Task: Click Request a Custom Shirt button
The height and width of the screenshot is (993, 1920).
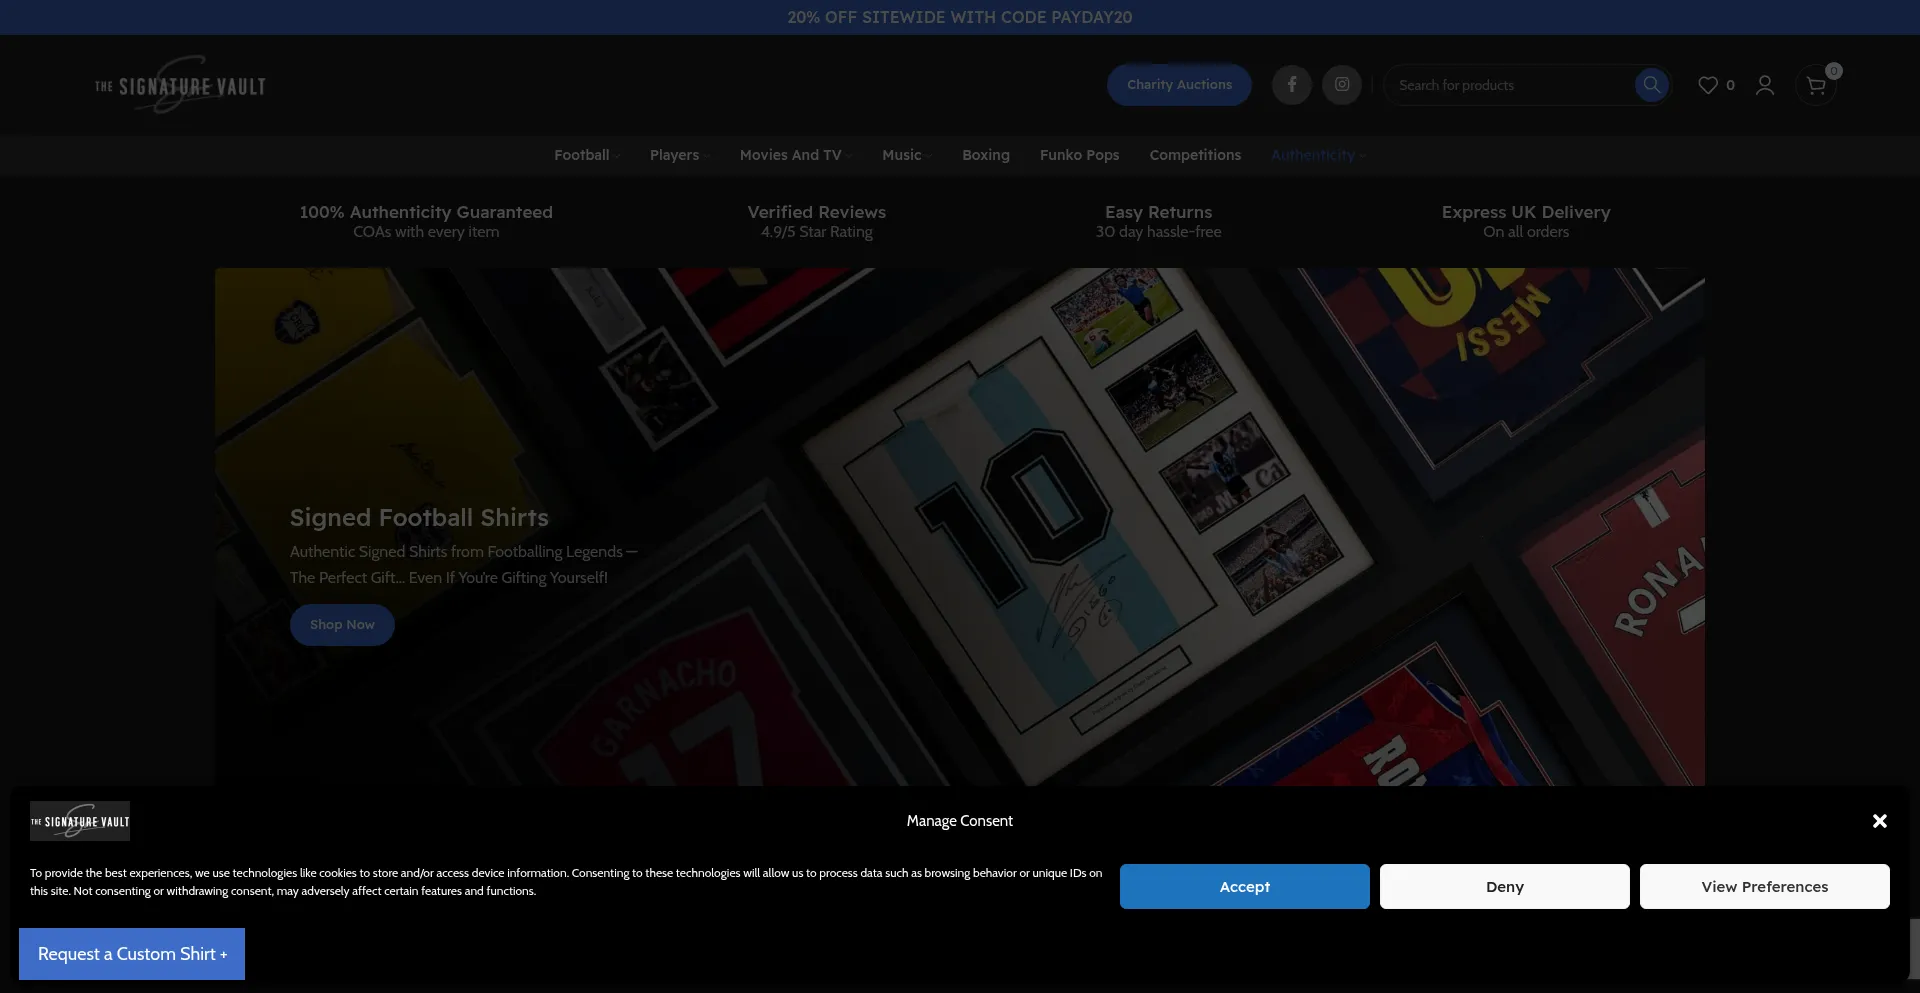Action: [x=132, y=954]
